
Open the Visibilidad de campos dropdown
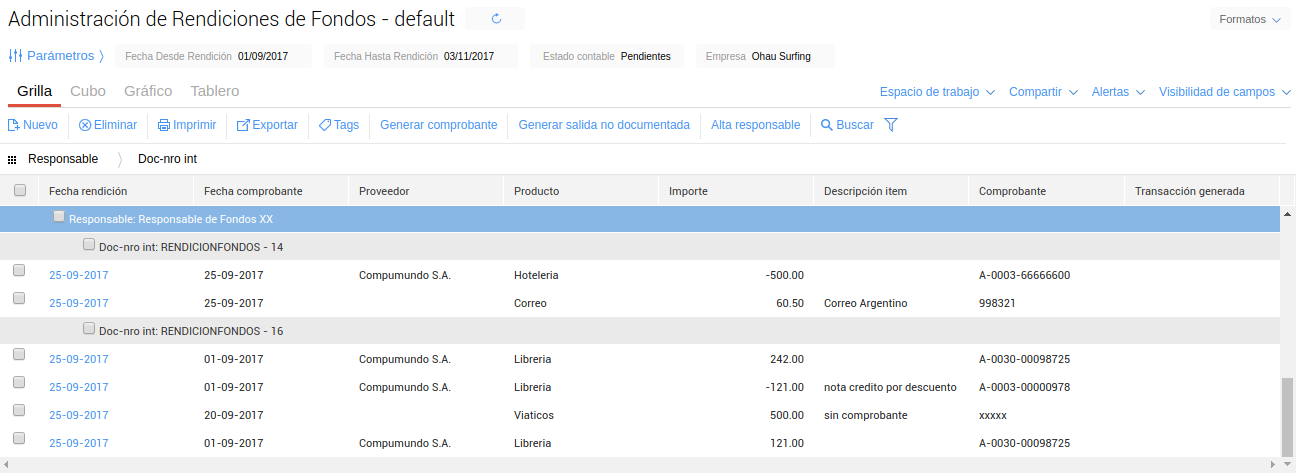point(1224,92)
